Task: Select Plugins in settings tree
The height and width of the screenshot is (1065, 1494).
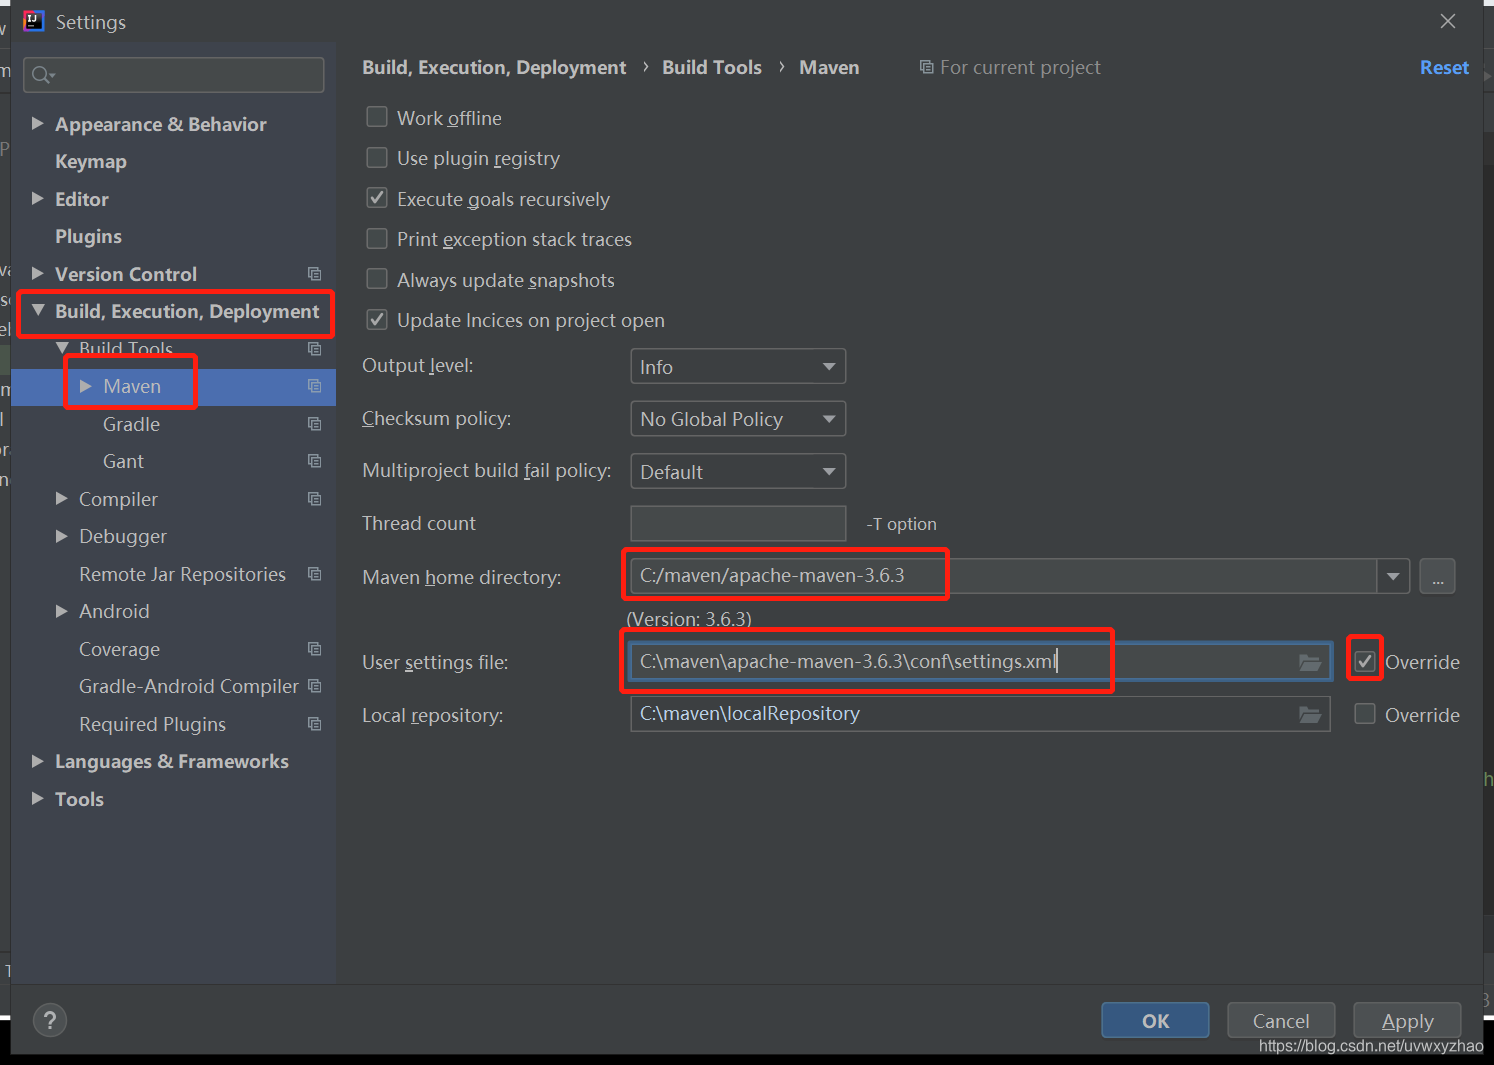Action: pos(88,236)
